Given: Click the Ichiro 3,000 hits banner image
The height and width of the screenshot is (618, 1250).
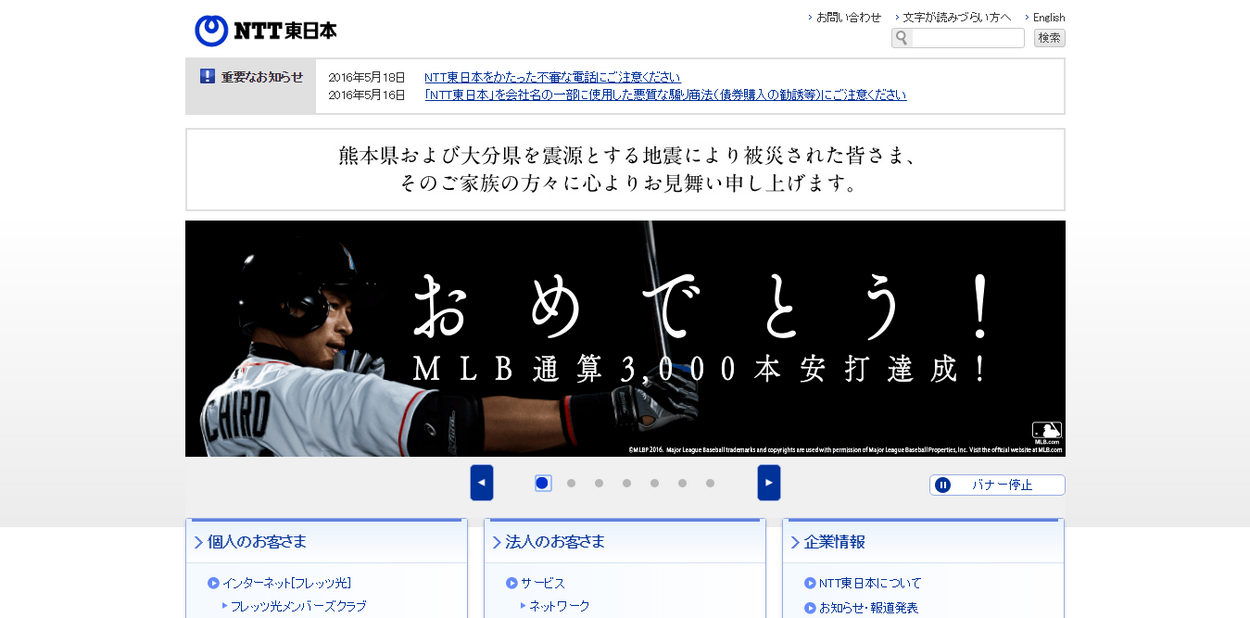Looking at the screenshot, I should point(625,338).
